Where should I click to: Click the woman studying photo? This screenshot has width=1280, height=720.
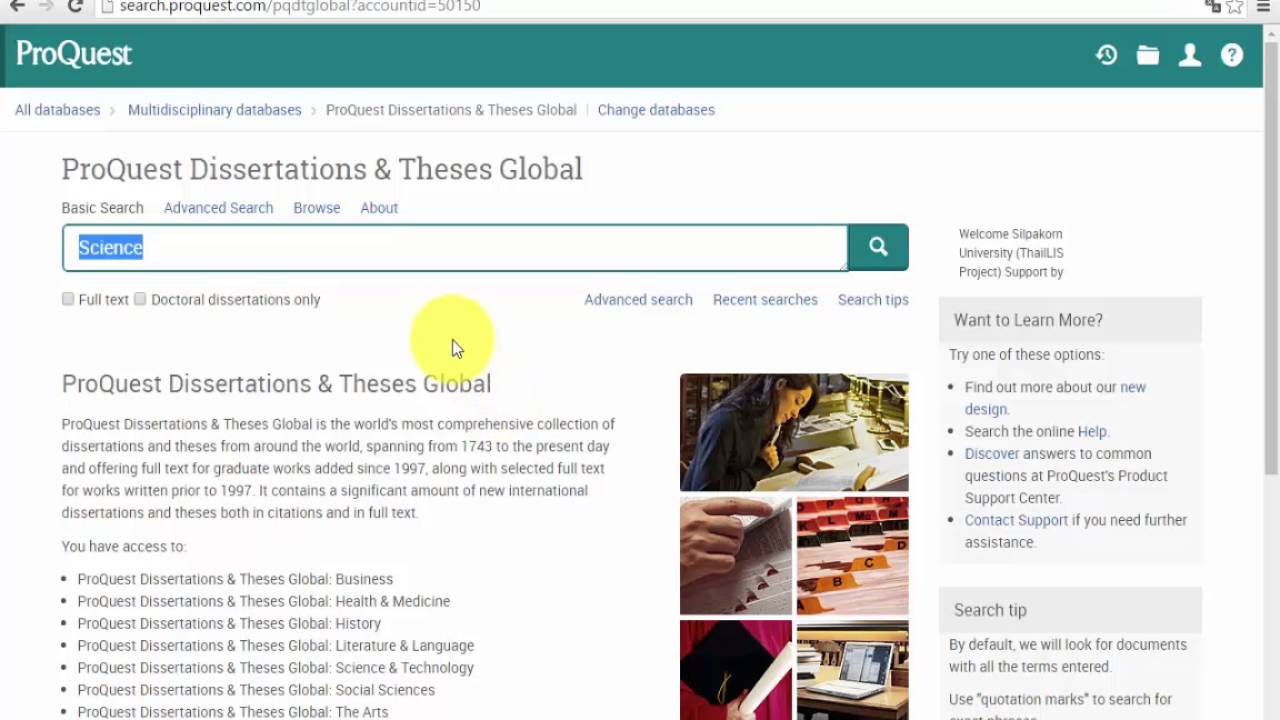click(x=794, y=432)
